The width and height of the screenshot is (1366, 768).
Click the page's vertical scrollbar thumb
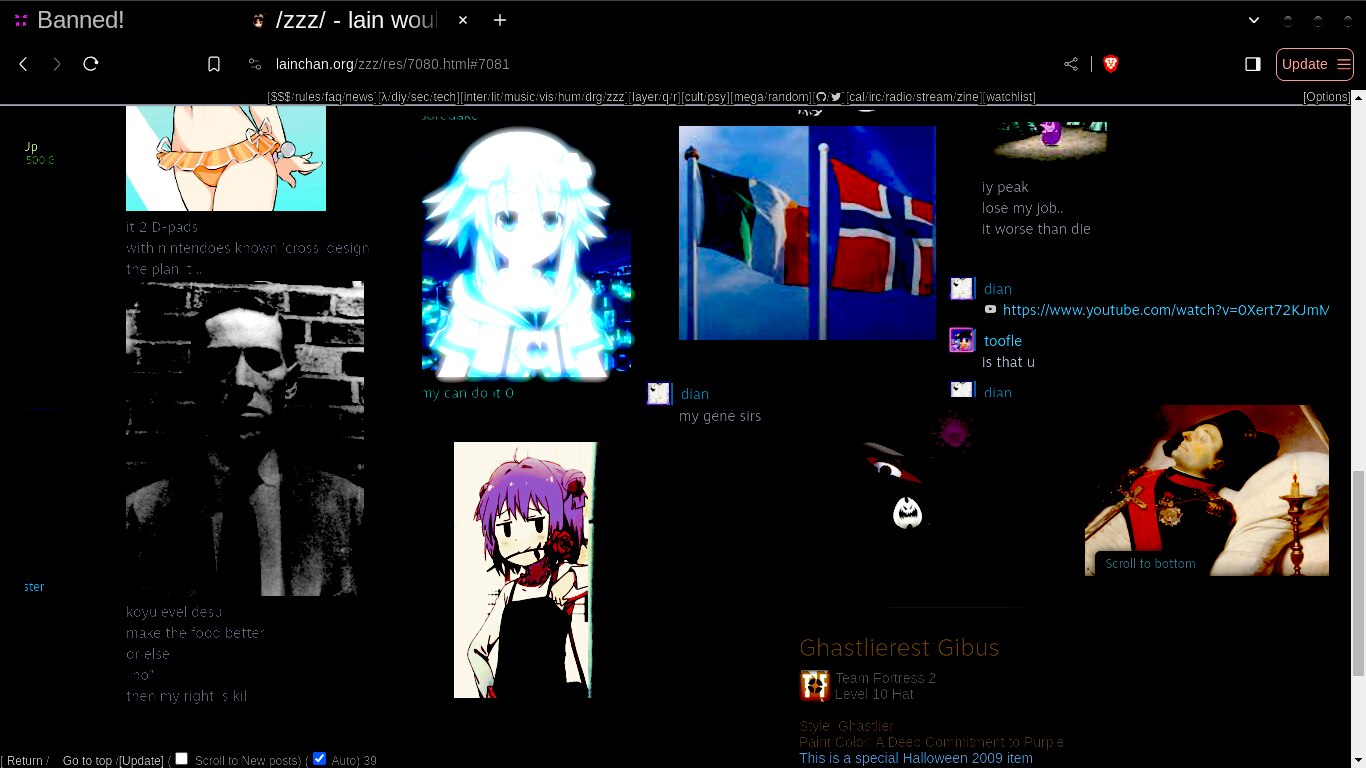point(1357,572)
